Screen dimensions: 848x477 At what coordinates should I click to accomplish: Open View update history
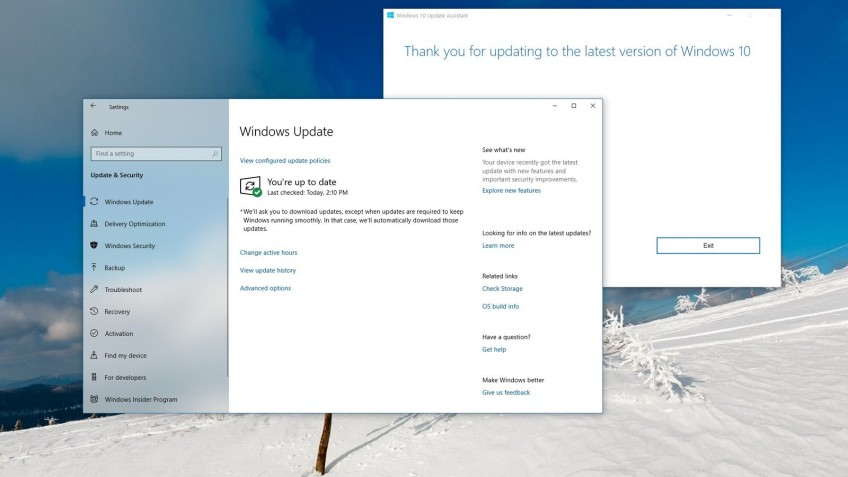click(268, 270)
